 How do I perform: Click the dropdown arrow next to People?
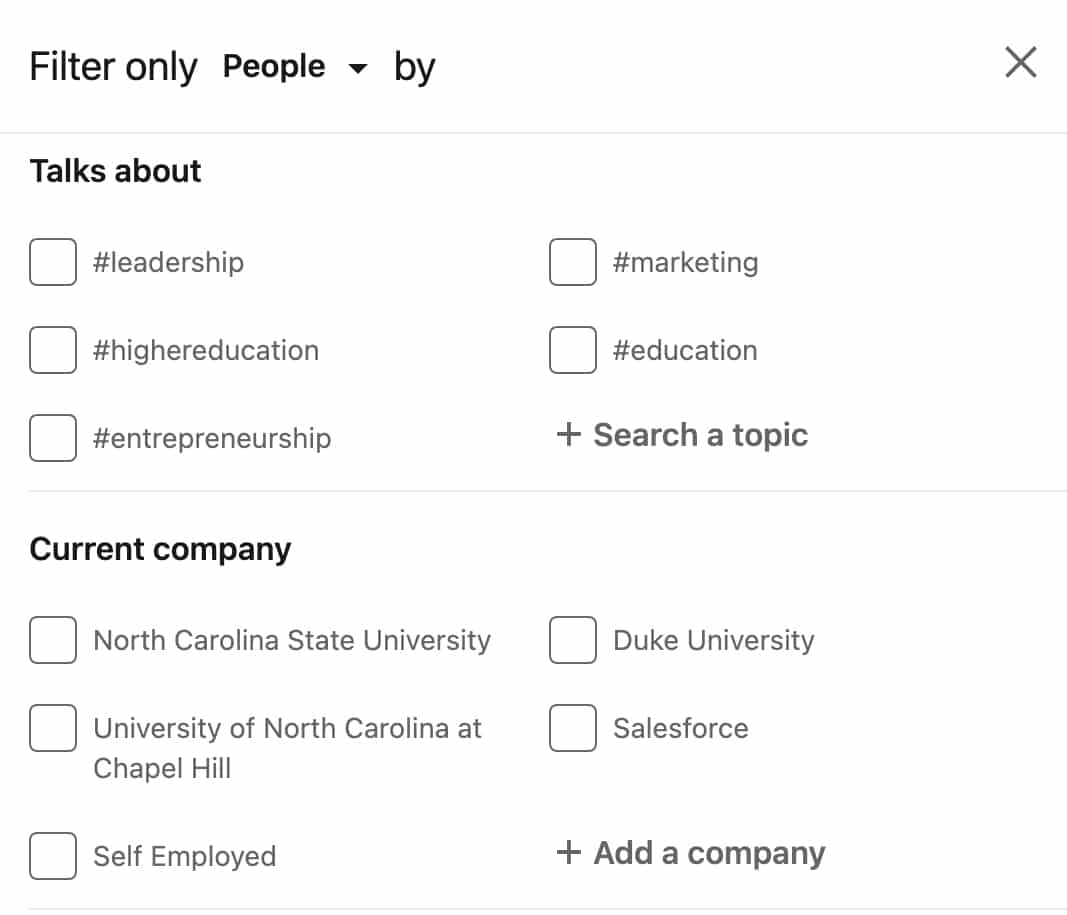click(x=357, y=69)
